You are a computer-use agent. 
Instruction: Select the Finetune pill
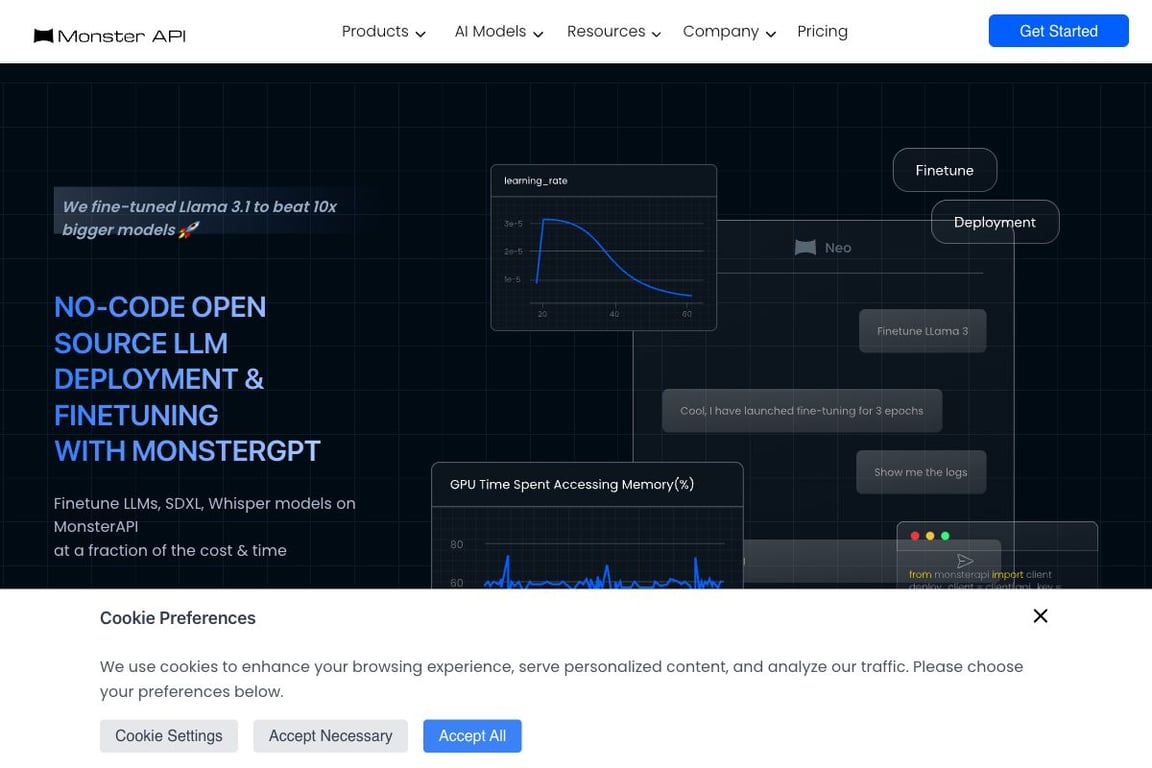pos(944,171)
